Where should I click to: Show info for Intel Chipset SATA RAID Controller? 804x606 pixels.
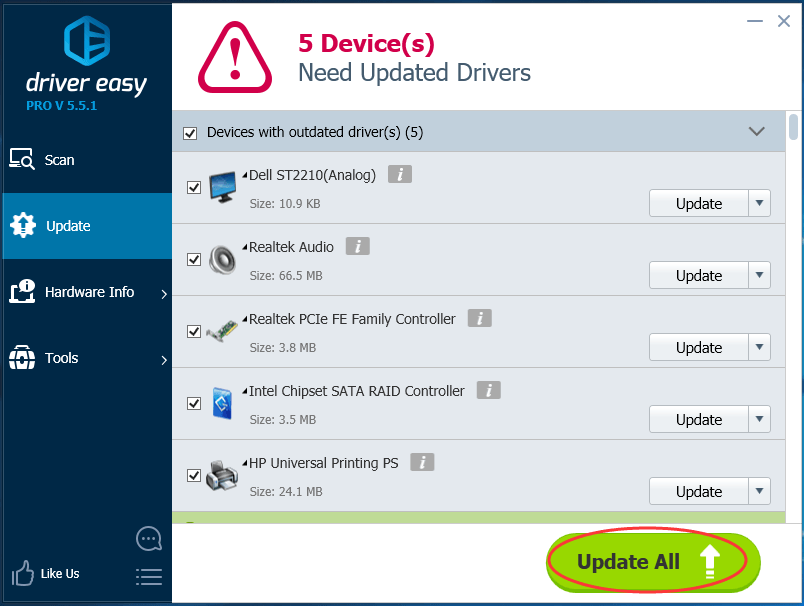pyautogui.click(x=489, y=390)
